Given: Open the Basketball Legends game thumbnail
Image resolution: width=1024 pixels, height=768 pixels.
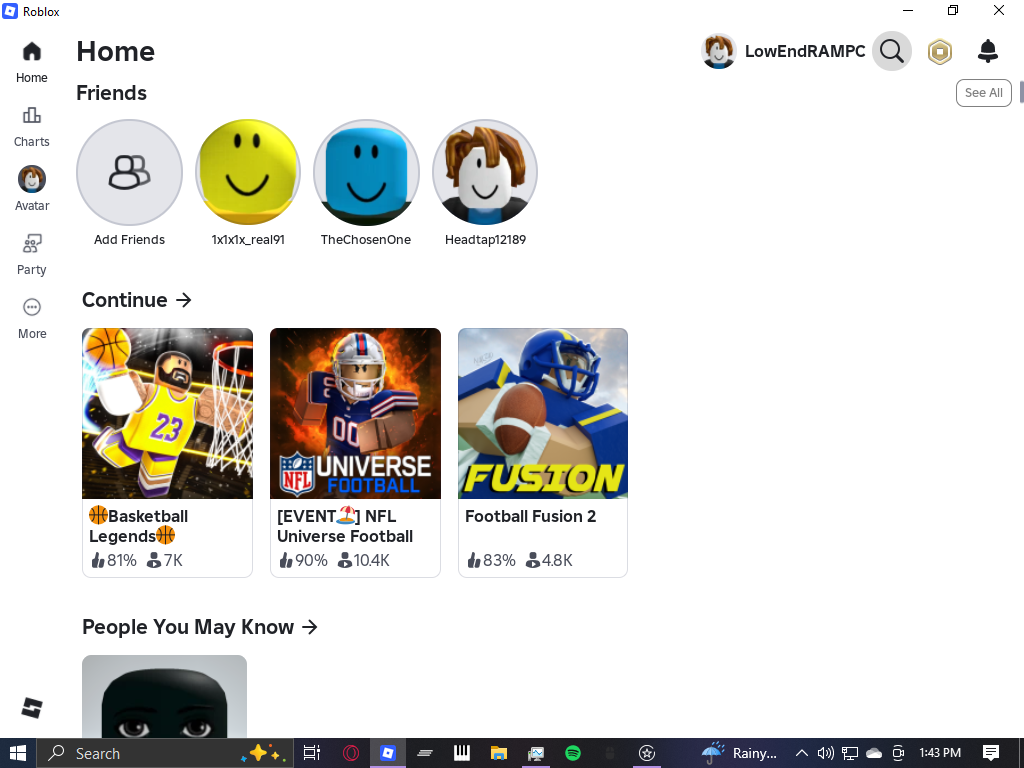Looking at the screenshot, I should (x=167, y=413).
